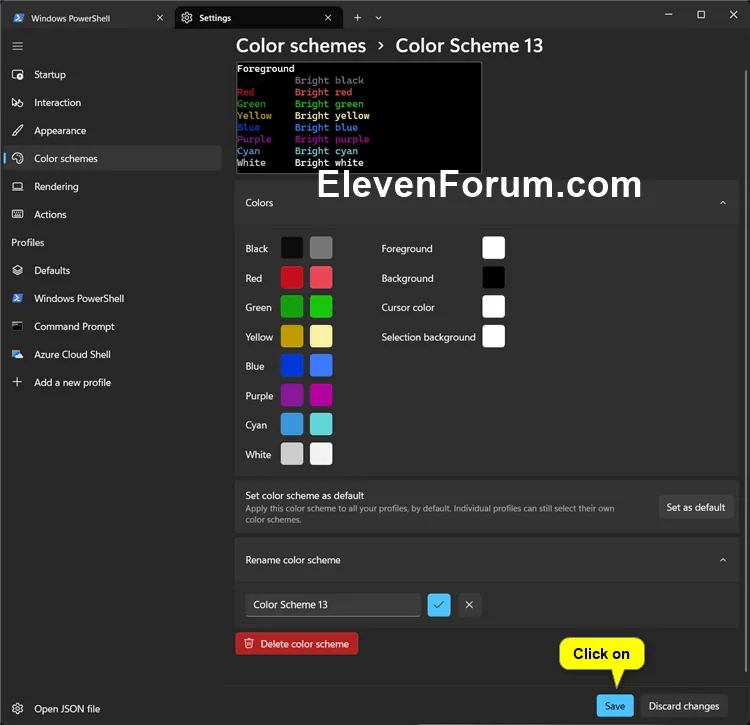Open a new tab with plus icon
Image resolution: width=750 pixels, height=725 pixels.
[x=357, y=18]
